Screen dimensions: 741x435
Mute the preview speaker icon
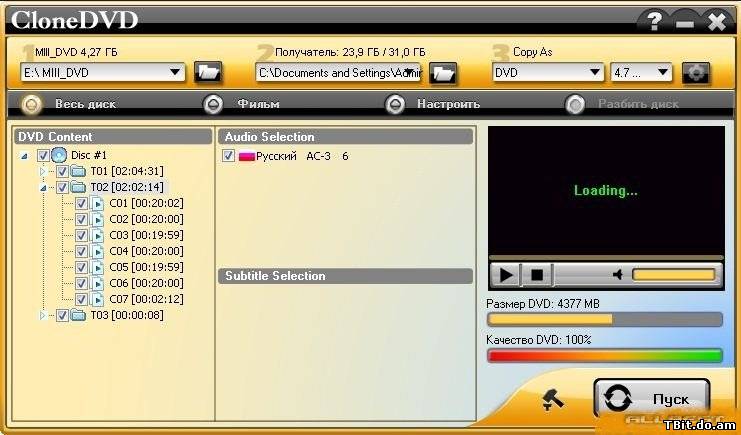point(617,275)
